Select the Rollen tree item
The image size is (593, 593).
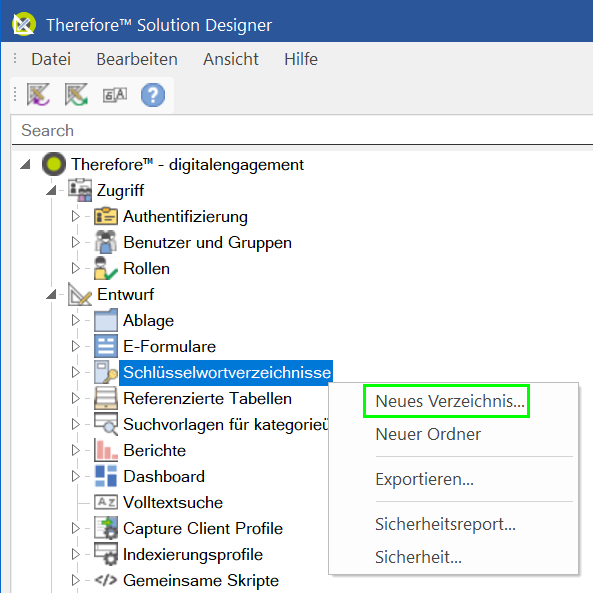[x=146, y=268]
